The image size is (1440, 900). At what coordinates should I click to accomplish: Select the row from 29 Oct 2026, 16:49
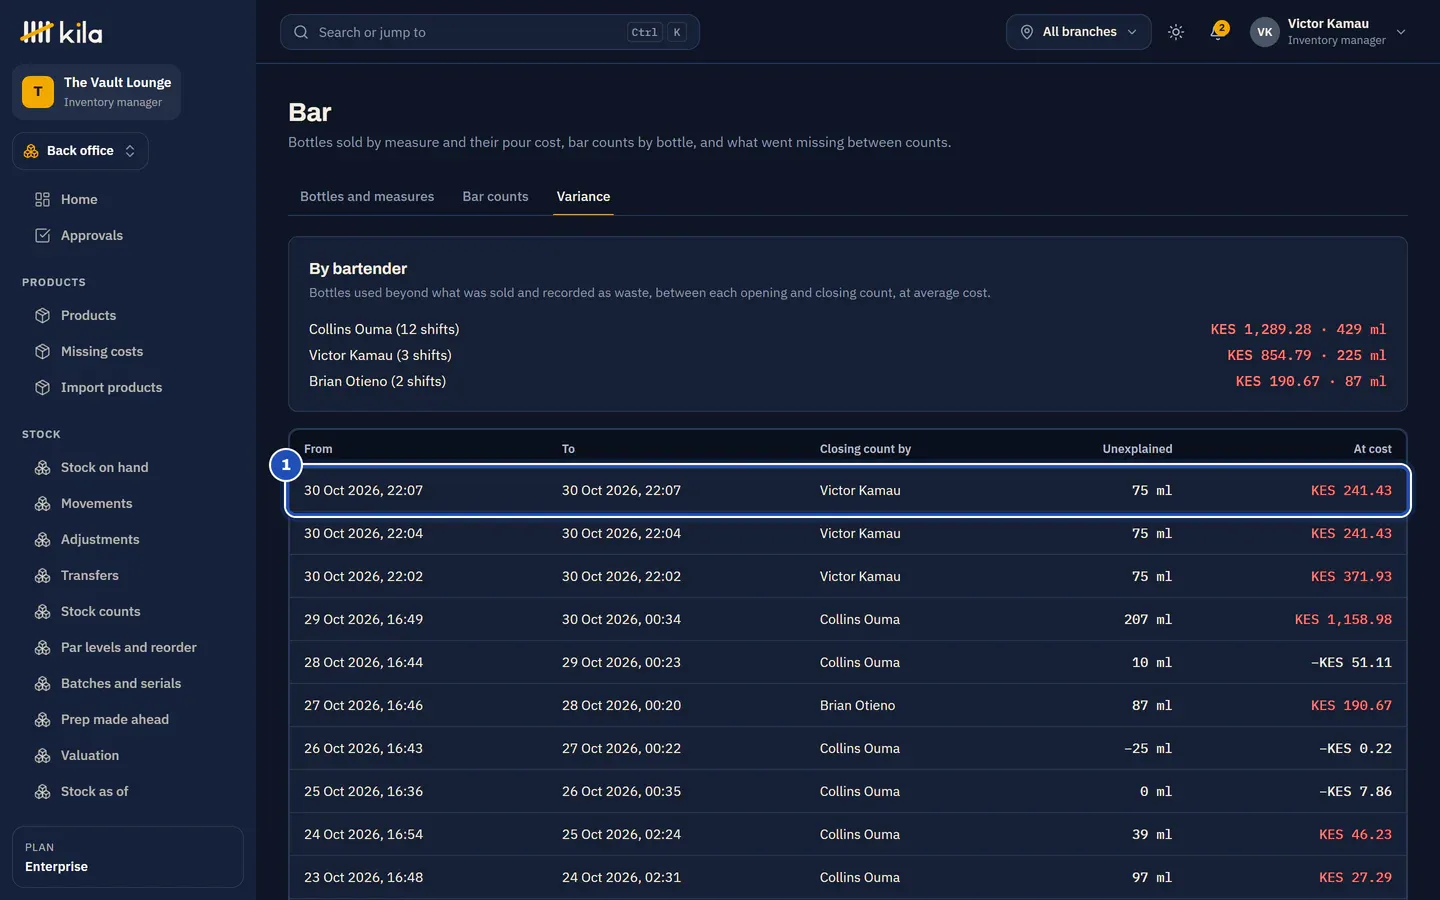[847, 619]
